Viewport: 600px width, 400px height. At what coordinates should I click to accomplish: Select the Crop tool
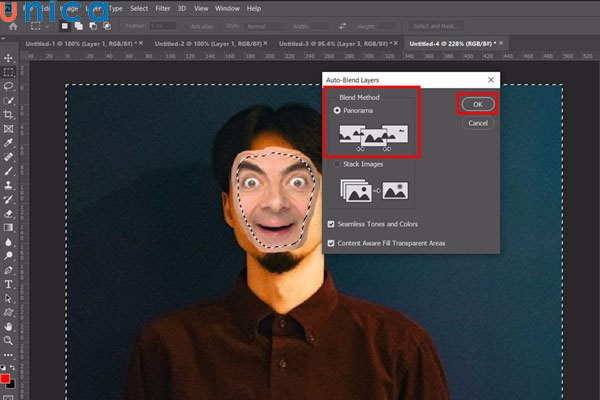coord(8,115)
